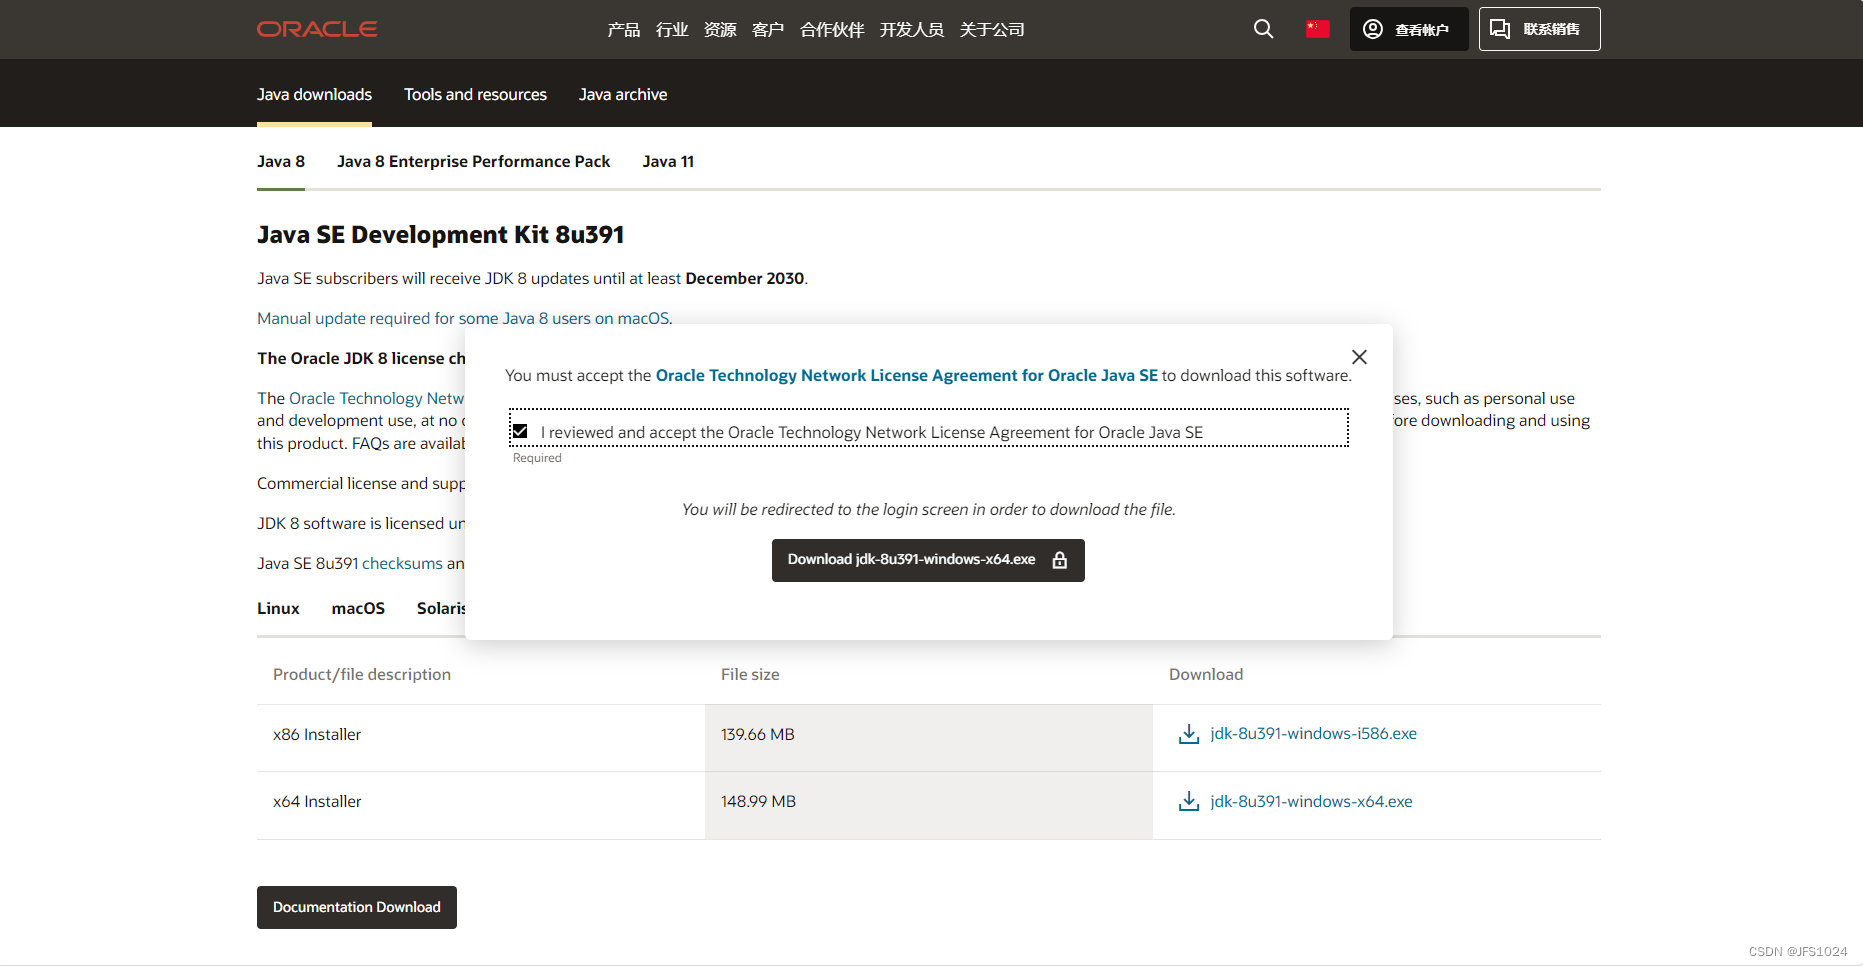Select the macOS platform tab
Viewport: 1863px width, 966px height.
[x=358, y=608]
